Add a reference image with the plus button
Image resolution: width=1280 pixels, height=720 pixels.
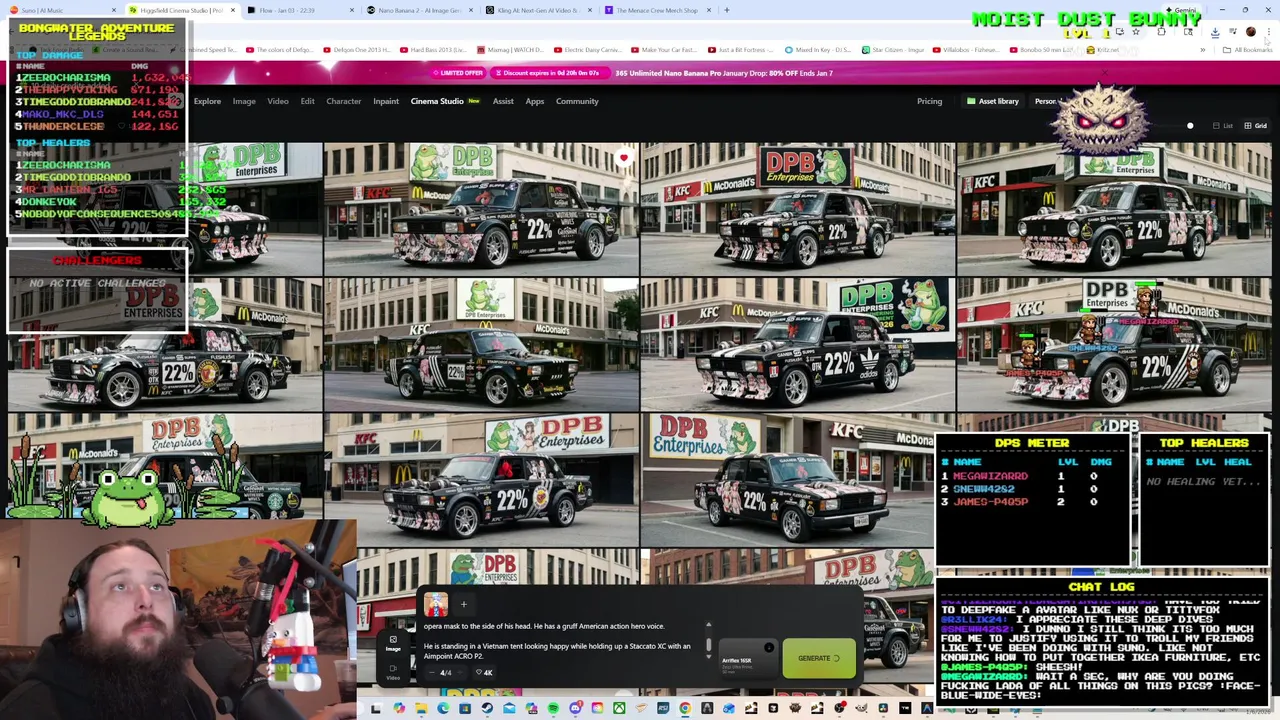(x=464, y=604)
